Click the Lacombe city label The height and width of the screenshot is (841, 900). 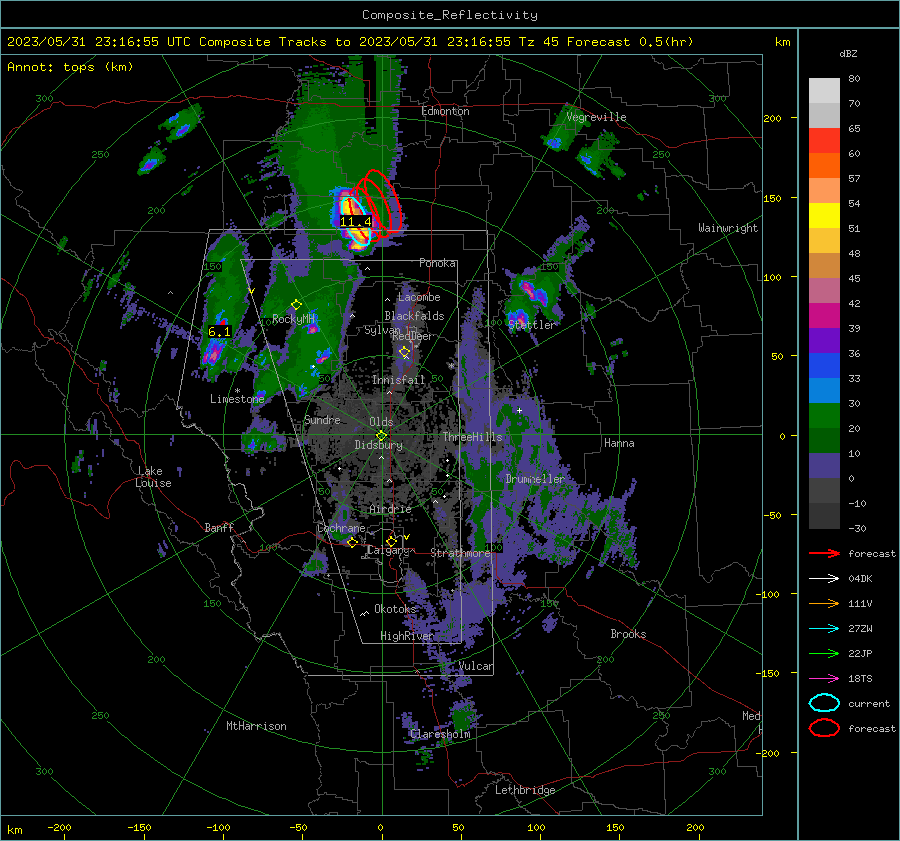point(419,297)
